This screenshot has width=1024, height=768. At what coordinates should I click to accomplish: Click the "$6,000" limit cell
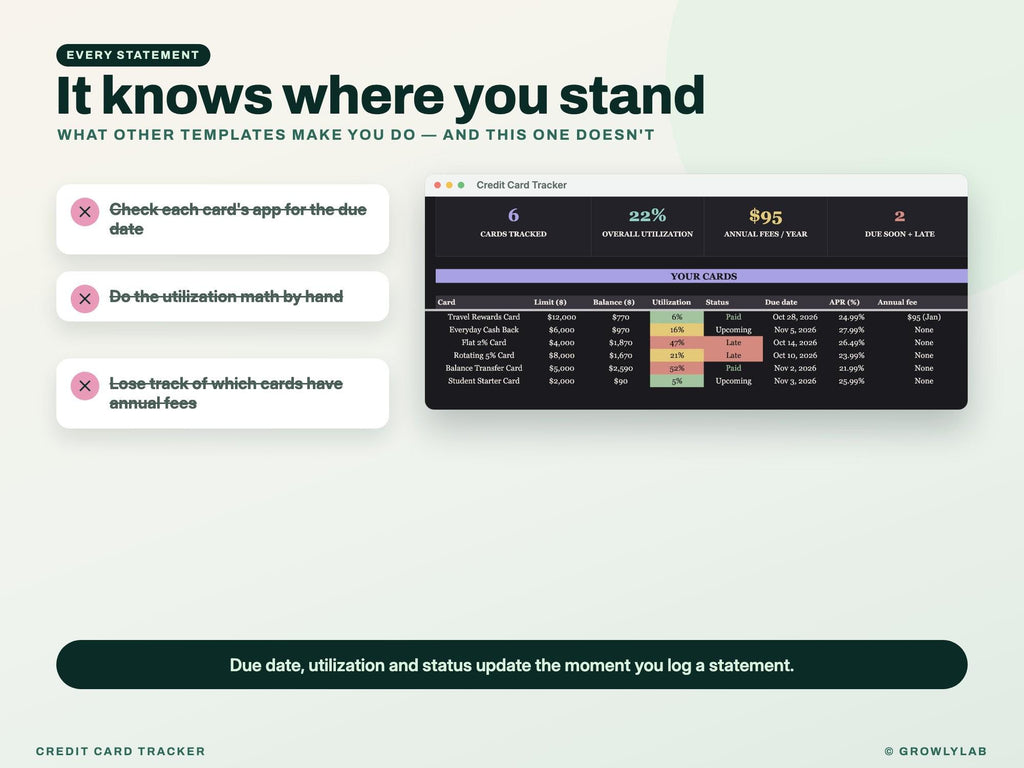562,330
